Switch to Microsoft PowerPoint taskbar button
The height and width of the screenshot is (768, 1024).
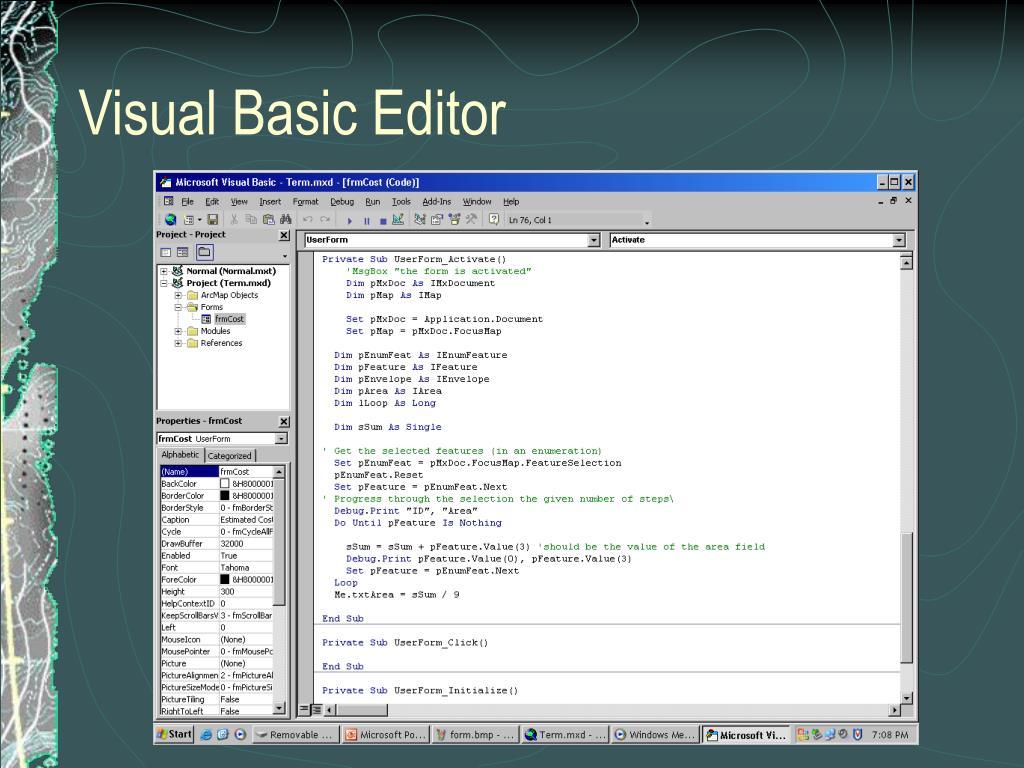pyautogui.click(x=386, y=735)
